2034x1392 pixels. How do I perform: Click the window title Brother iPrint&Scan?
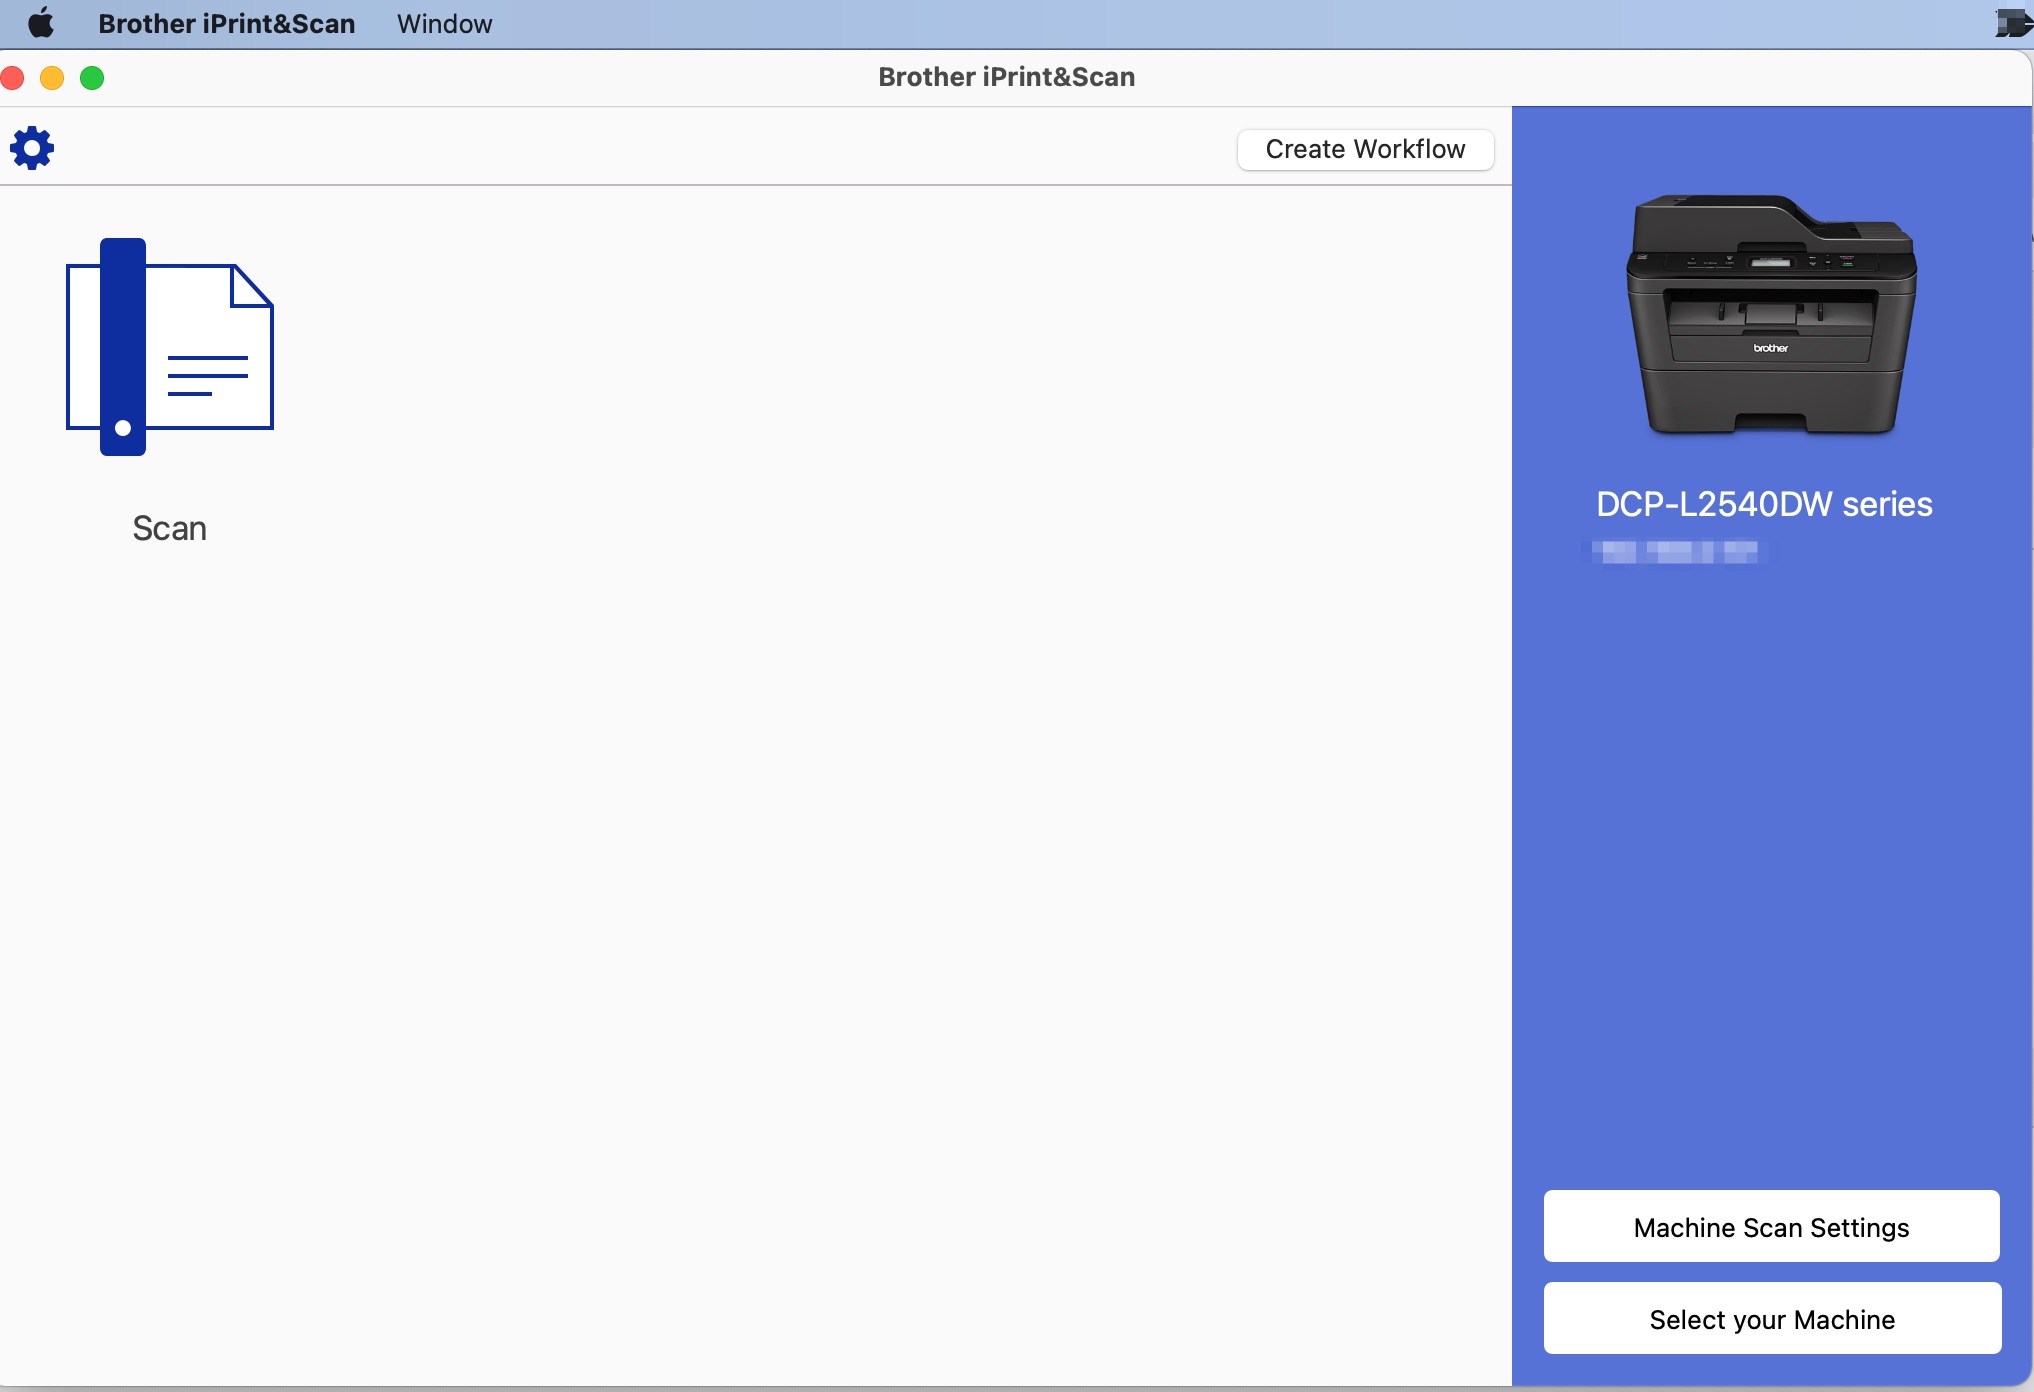(1006, 77)
